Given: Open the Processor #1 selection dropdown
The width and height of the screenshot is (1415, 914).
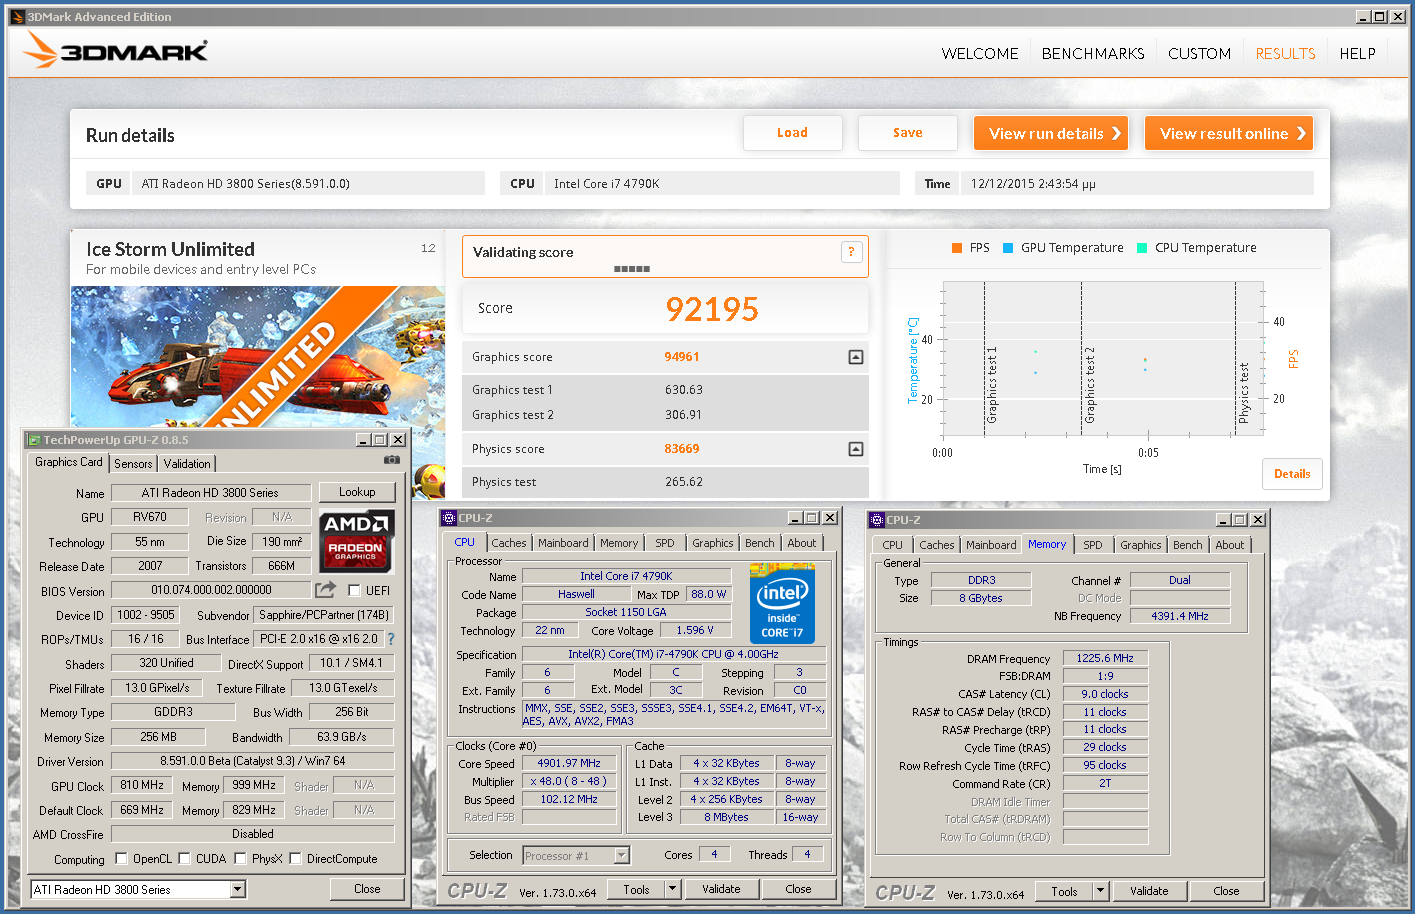Looking at the screenshot, I should point(621,855).
